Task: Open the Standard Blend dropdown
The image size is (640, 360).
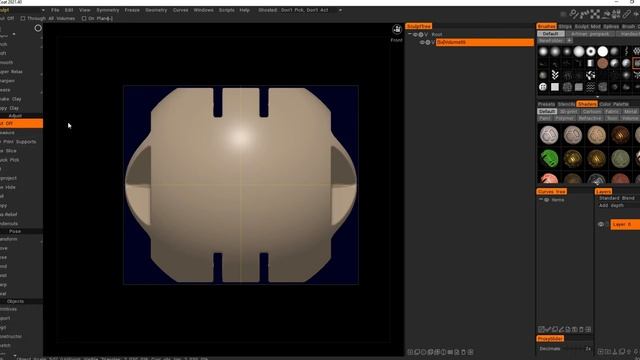Action: click(618, 198)
